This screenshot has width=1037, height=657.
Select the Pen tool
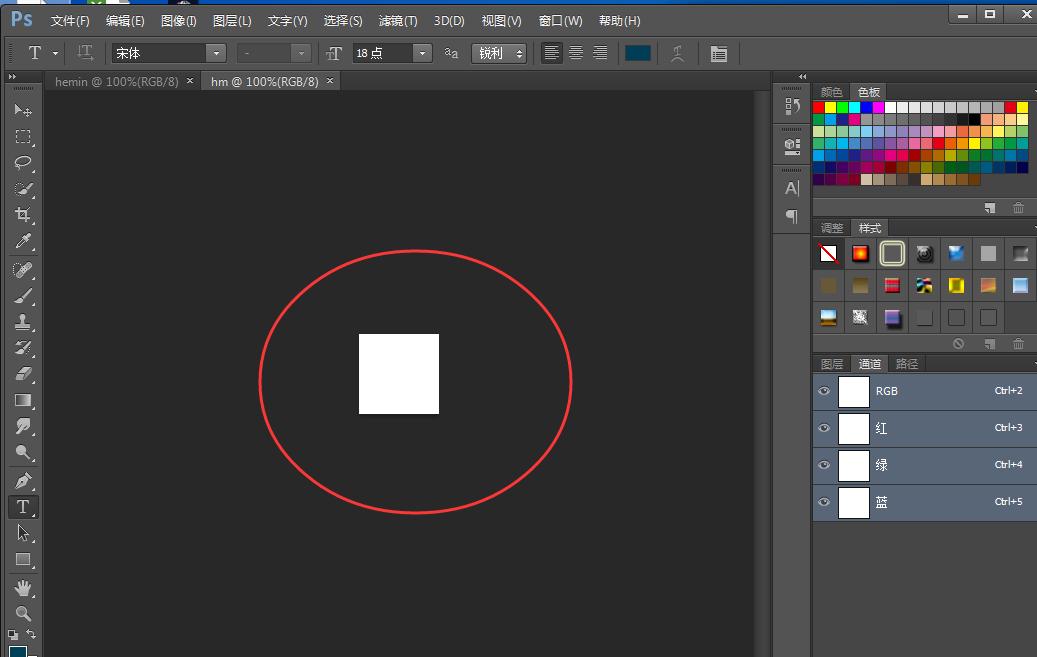[x=22, y=481]
